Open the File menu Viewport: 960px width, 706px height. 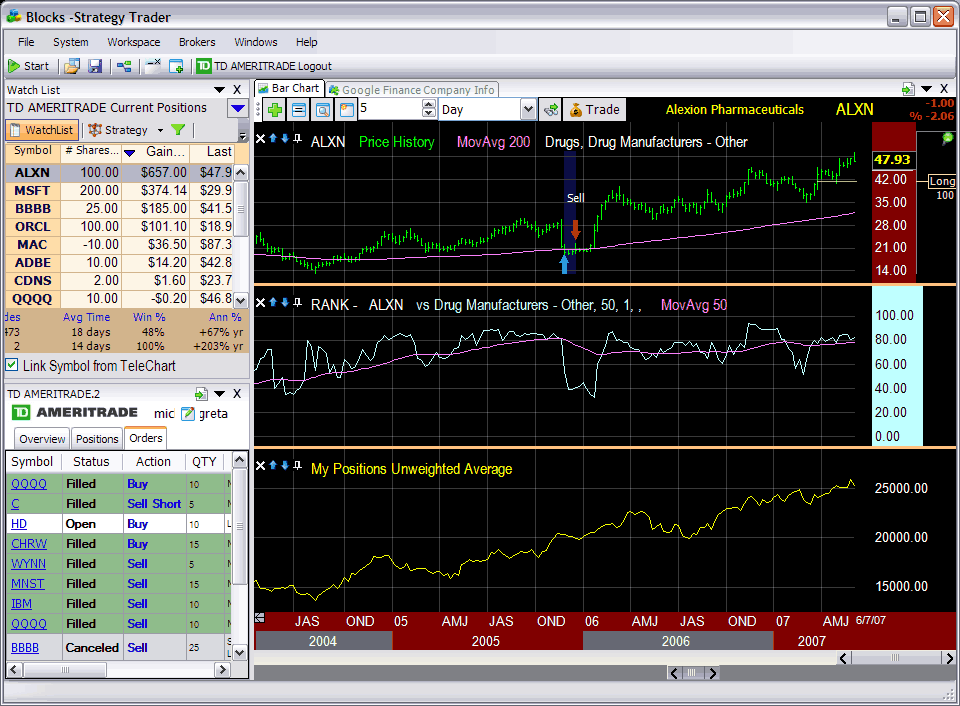click(x=26, y=42)
